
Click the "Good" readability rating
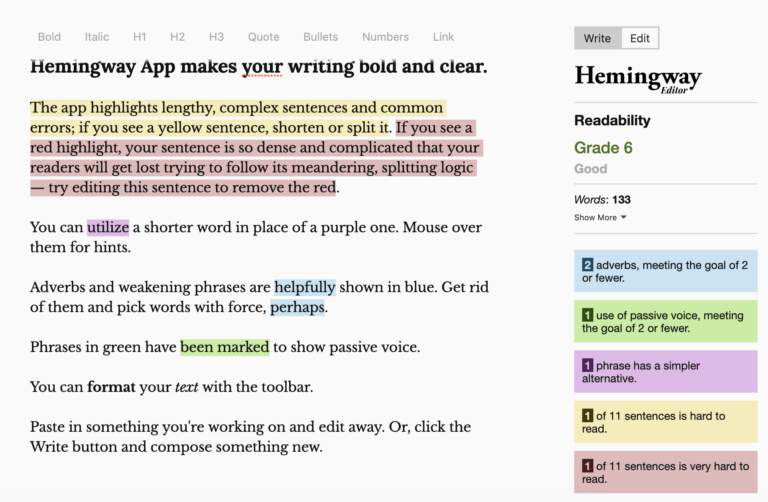(x=591, y=169)
